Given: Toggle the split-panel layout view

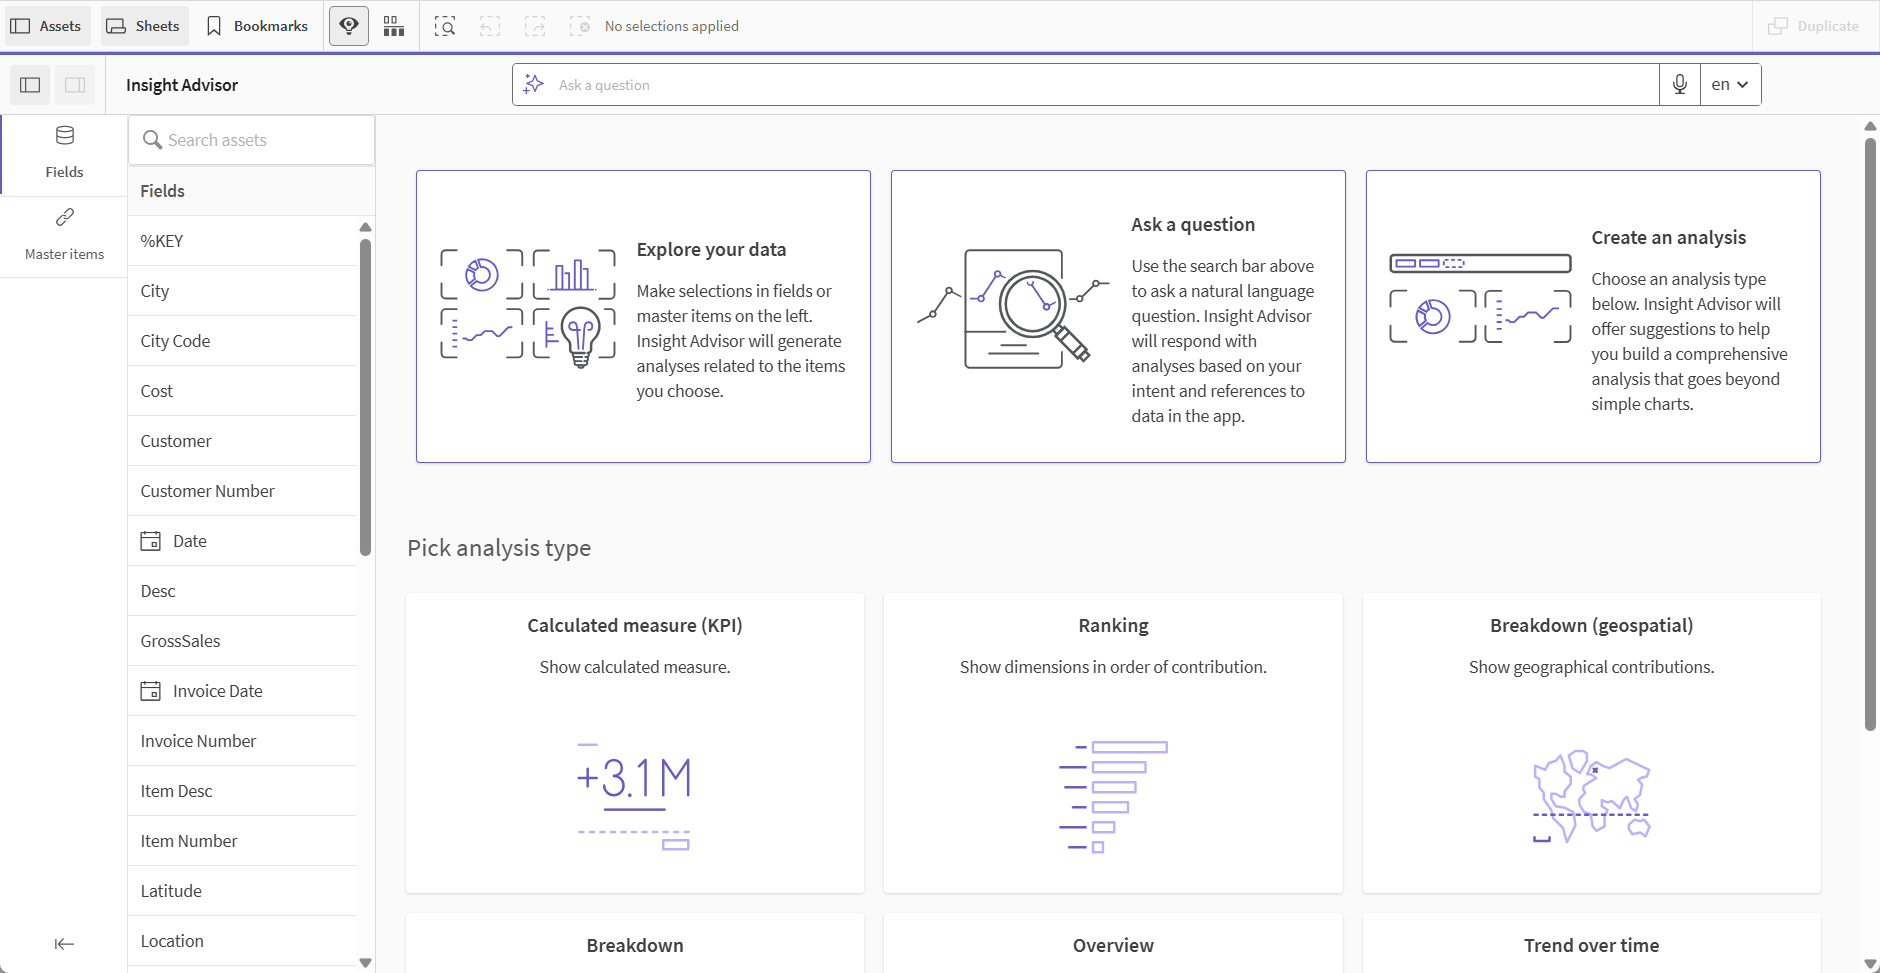Looking at the screenshot, I should 74,84.
